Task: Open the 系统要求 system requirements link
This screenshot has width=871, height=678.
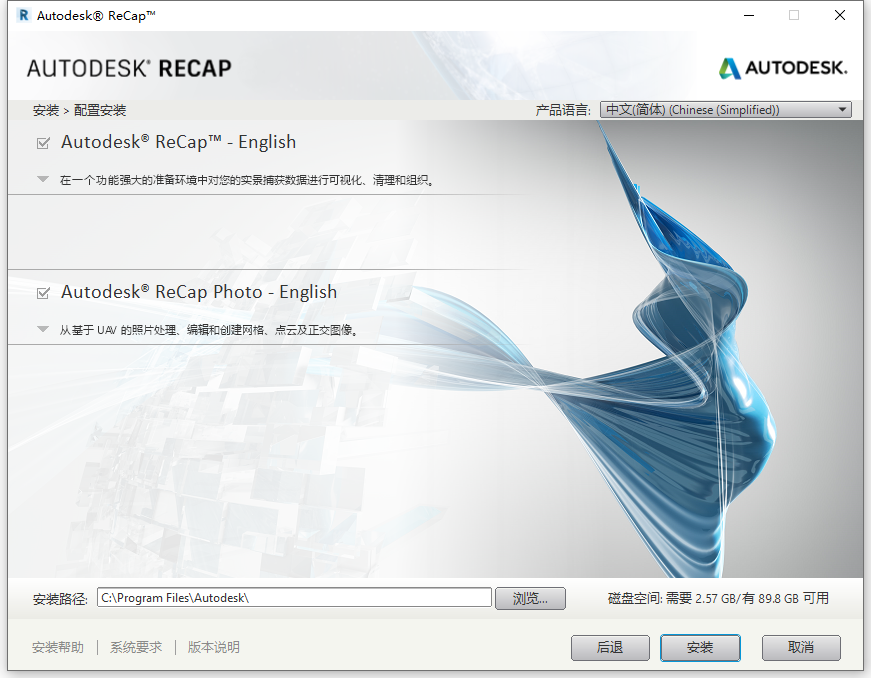Action: tap(136, 647)
